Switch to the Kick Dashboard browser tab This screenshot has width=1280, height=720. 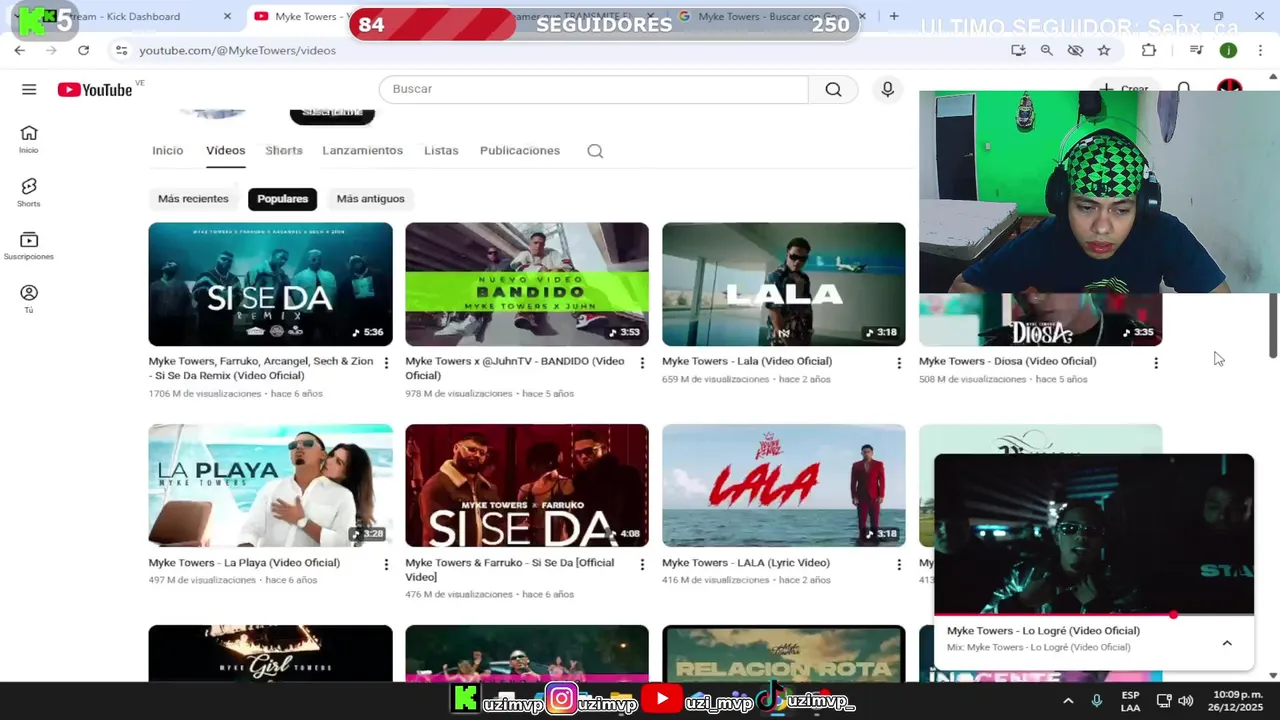[x=125, y=16]
